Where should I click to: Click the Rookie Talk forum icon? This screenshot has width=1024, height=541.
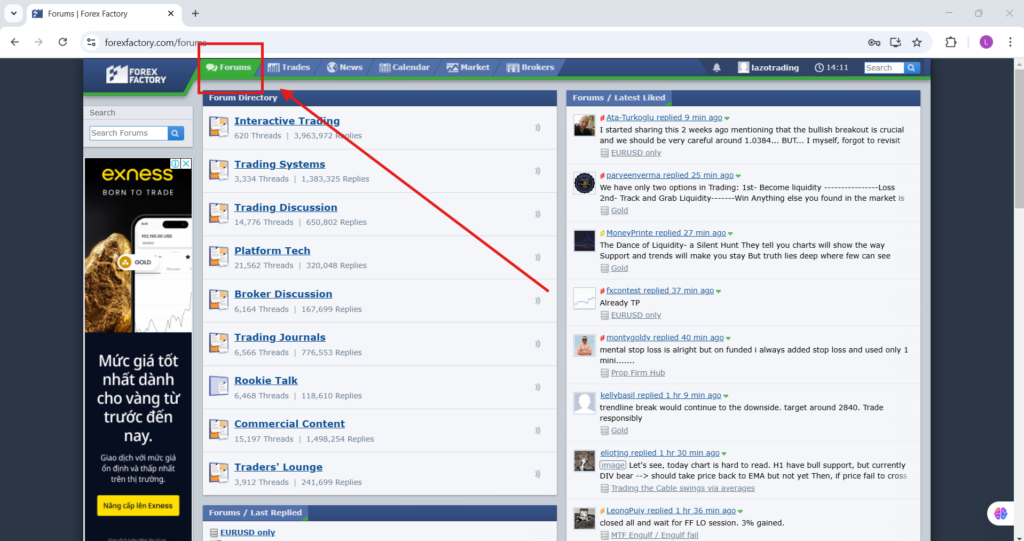(219, 386)
